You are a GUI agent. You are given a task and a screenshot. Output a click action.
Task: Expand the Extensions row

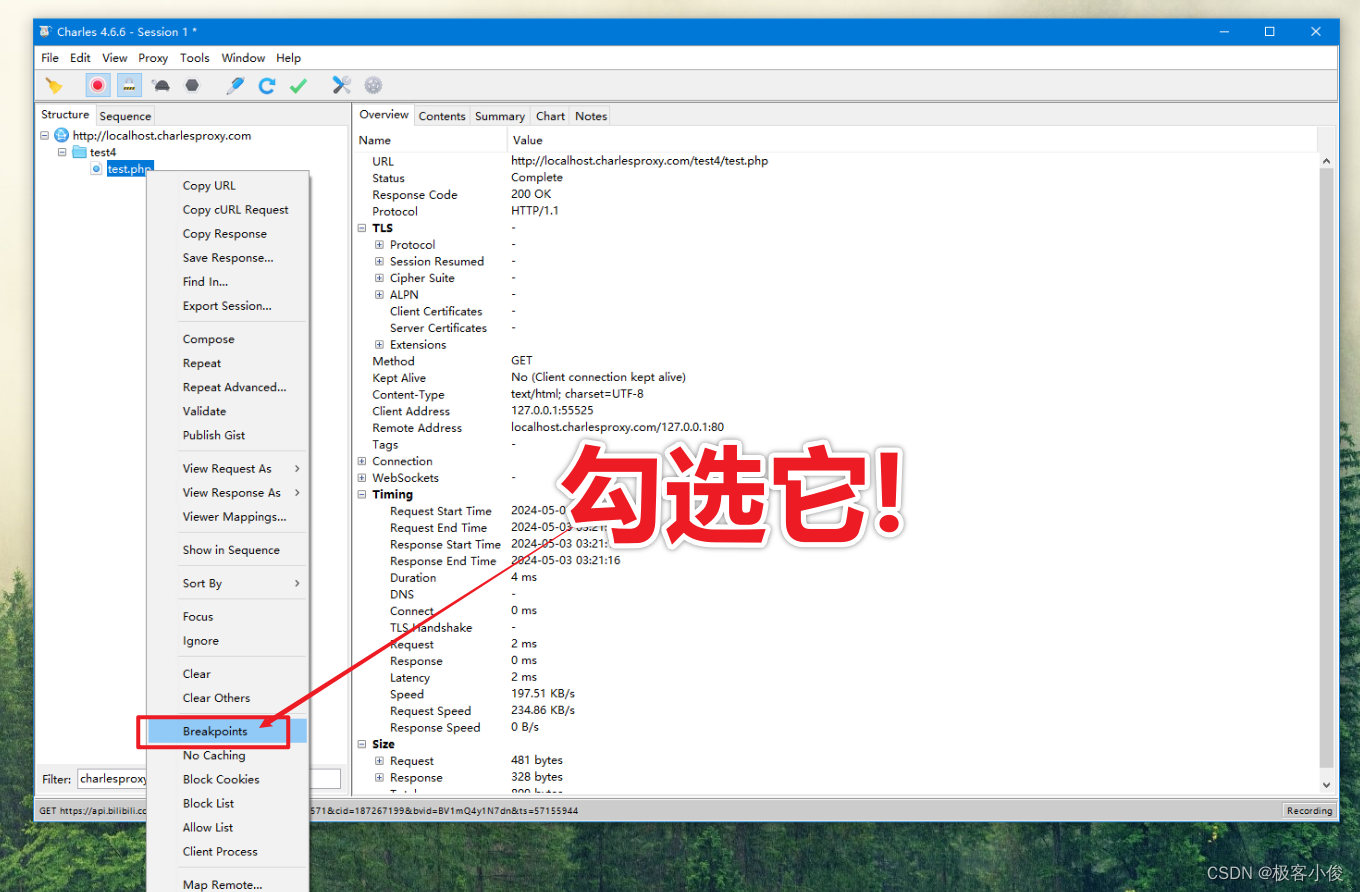[379, 345]
